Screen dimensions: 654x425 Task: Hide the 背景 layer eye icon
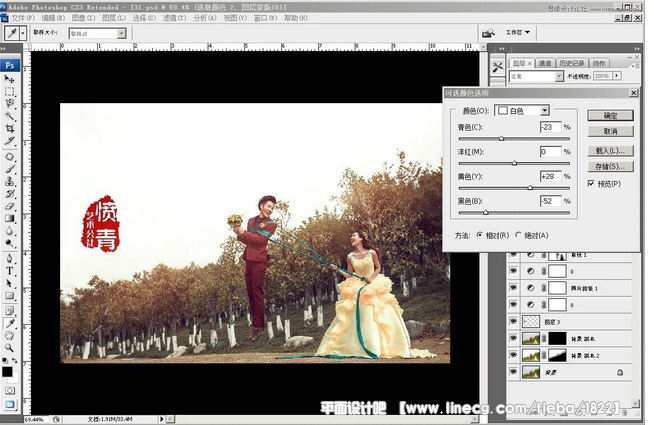coord(513,372)
